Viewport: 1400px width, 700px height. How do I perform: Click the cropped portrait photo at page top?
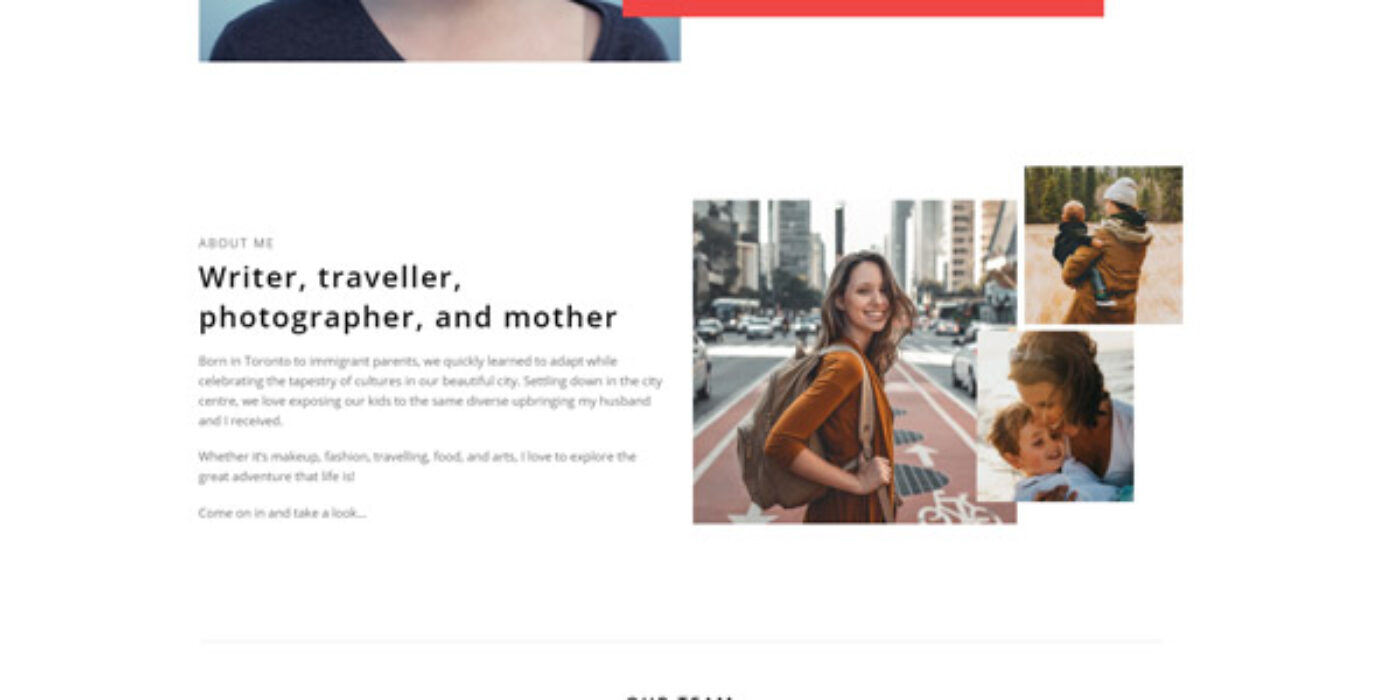point(439,30)
